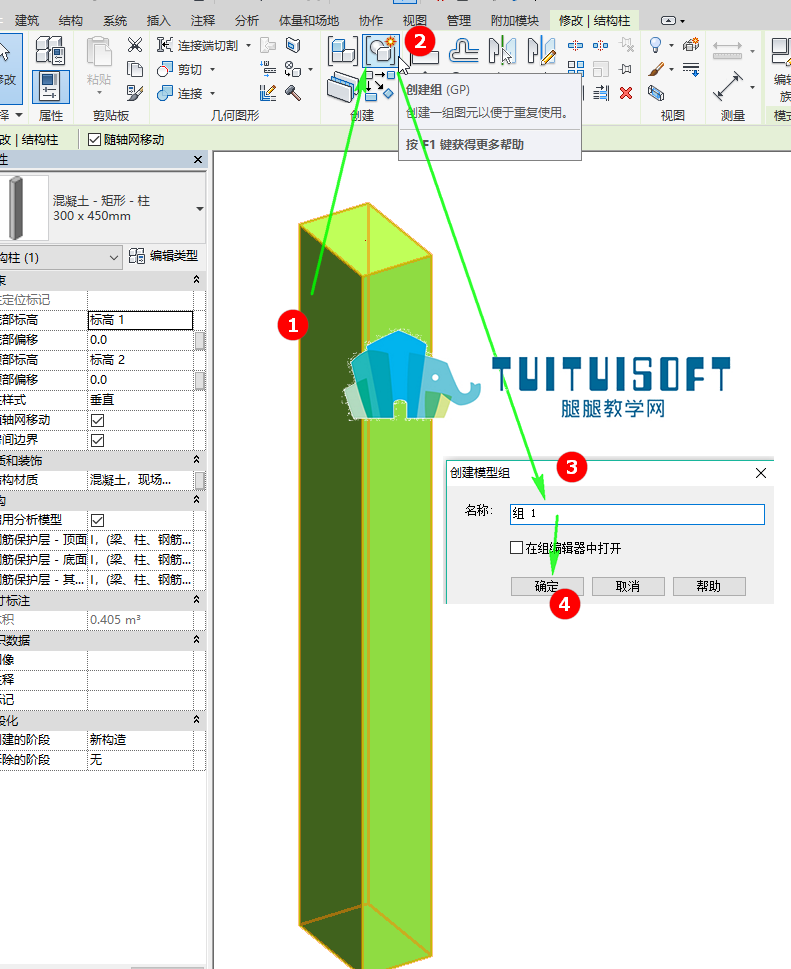Open the 结构 ribbon tab
The width and height of the screenshot is (791, 969).
[70, 20]
